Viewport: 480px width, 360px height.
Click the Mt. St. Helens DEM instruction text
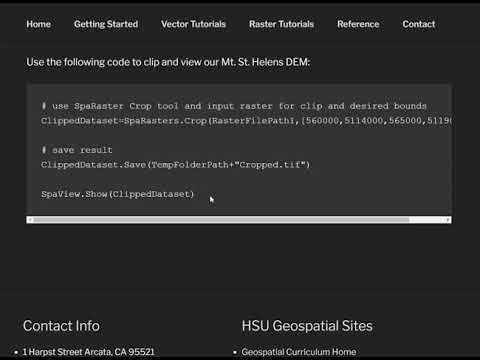168,62
